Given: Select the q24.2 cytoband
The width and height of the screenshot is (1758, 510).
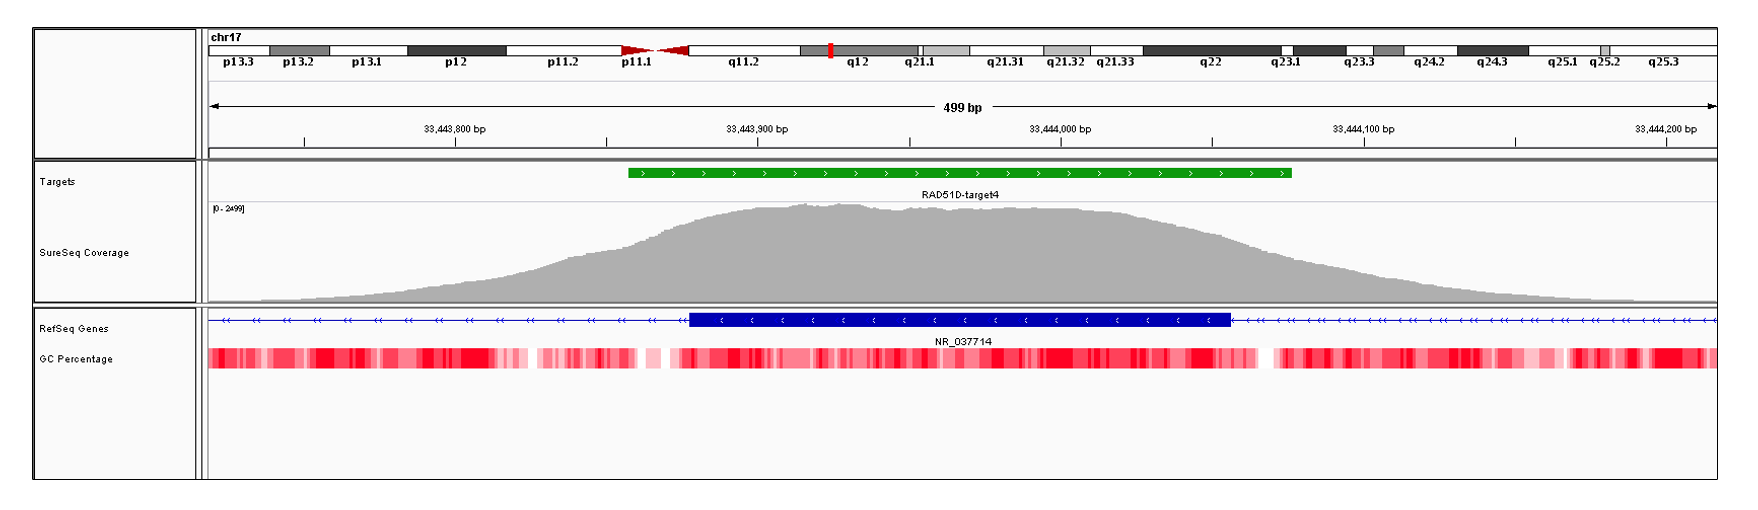Looking at the screenshot, I should [x=1430, y=50].
